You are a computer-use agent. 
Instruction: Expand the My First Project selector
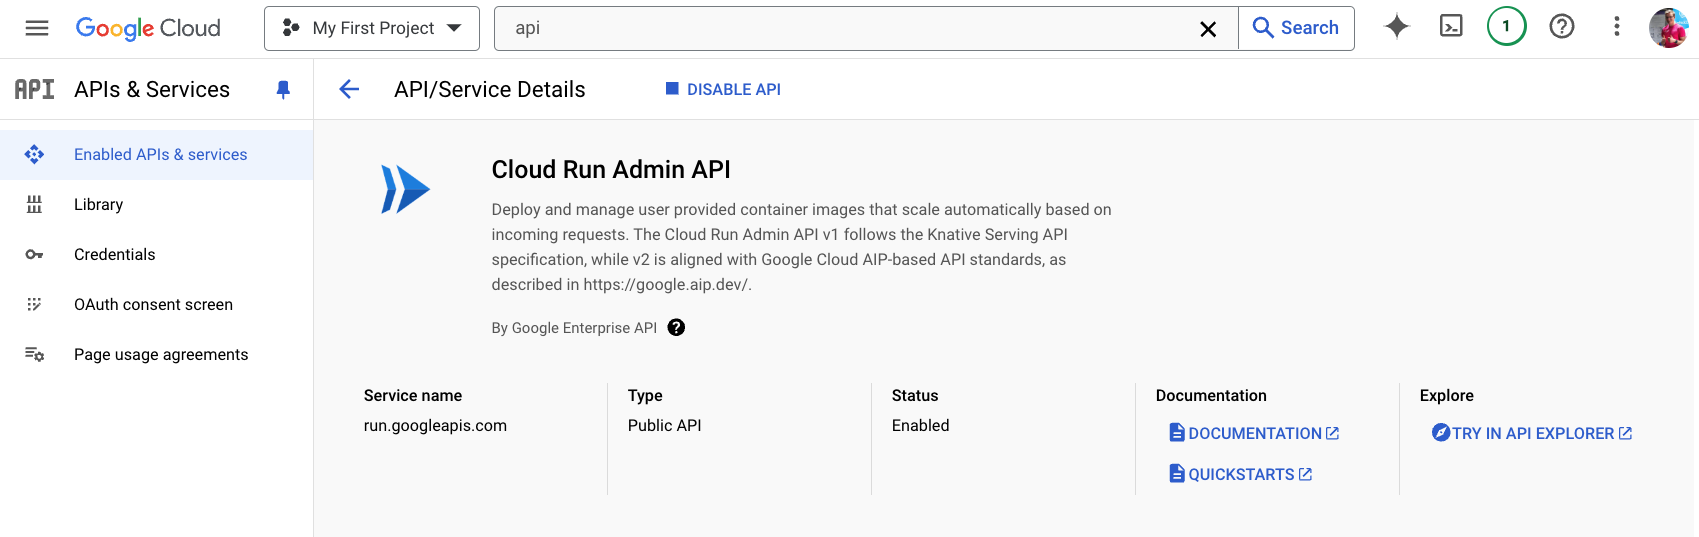pyautogui.click(x=372, y=28)
